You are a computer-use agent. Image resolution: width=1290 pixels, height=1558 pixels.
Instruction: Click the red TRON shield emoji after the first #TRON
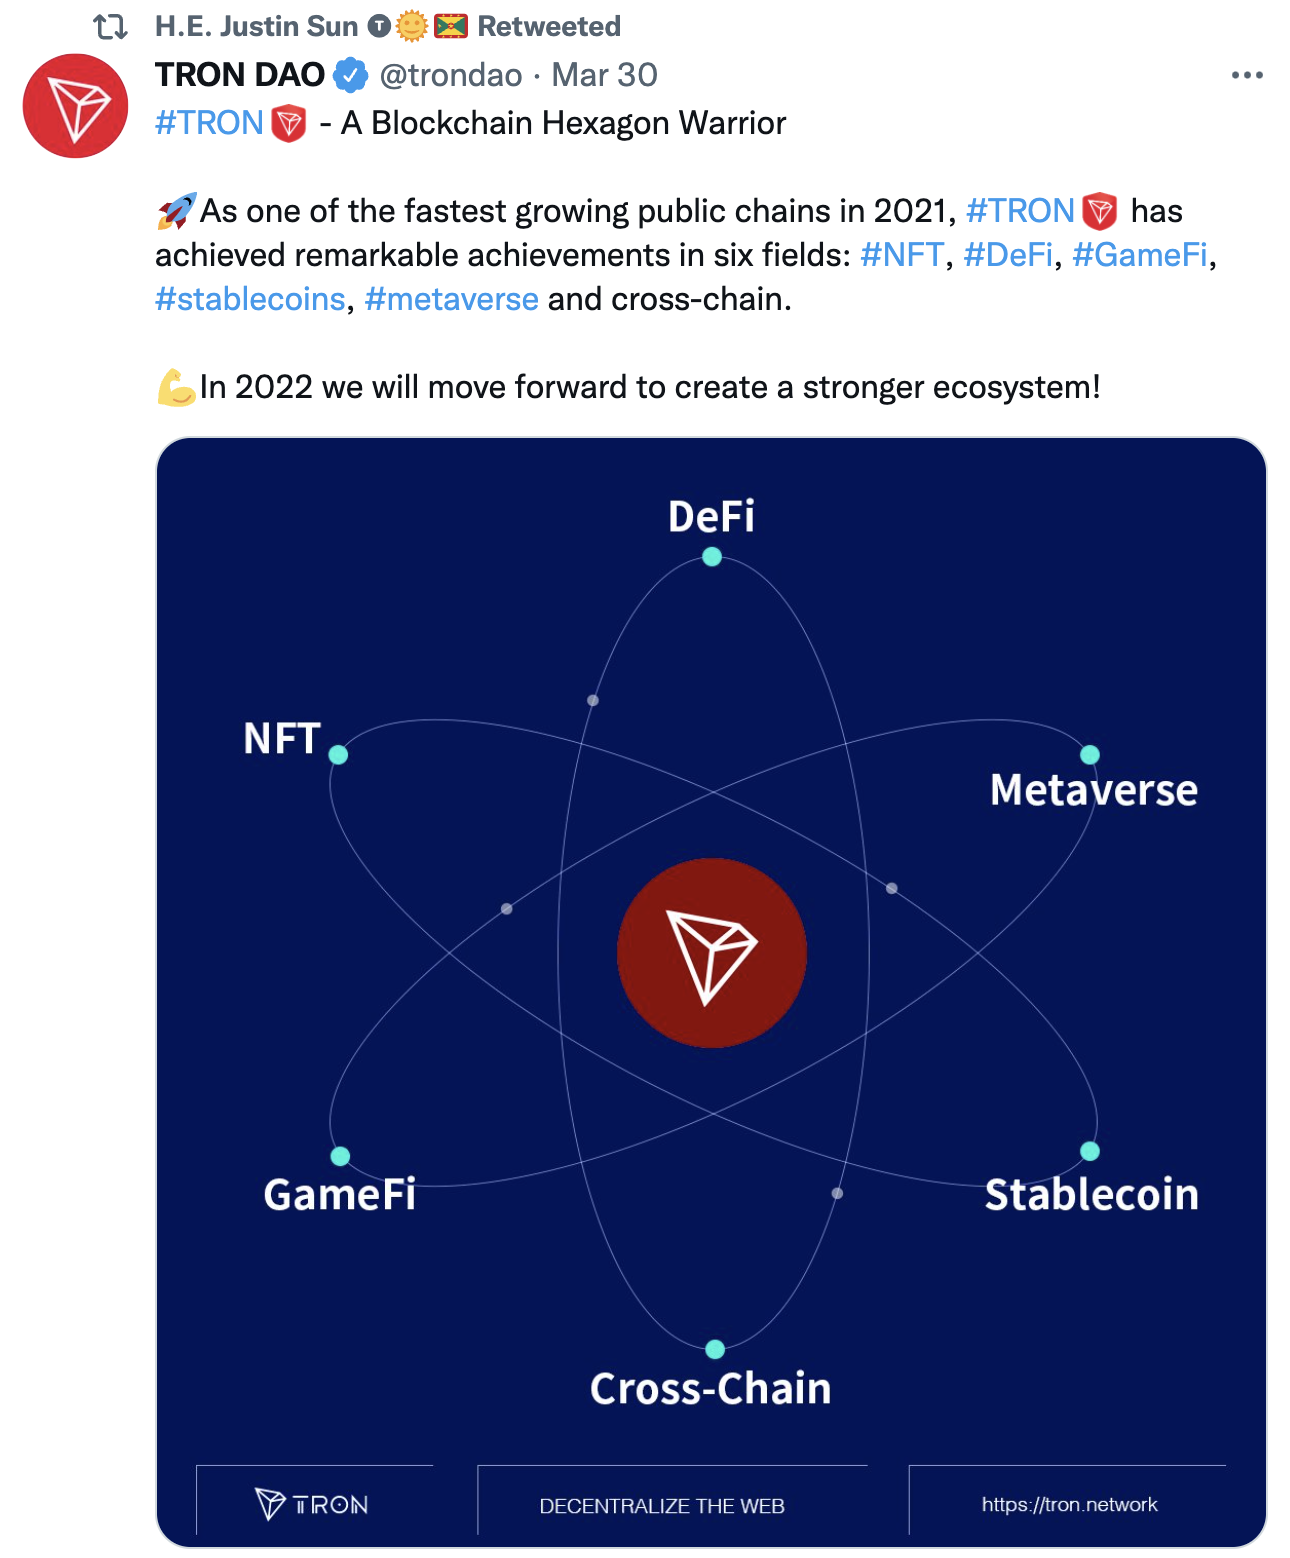point(289,124)
